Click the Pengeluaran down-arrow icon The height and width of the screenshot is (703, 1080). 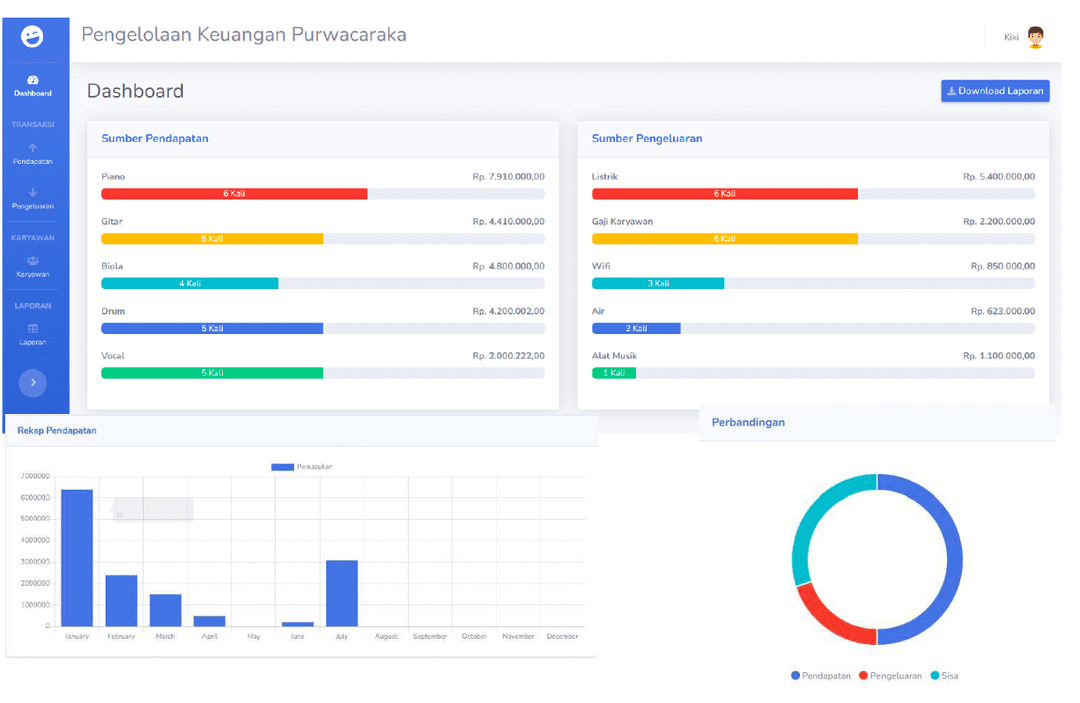pos(33,192)
